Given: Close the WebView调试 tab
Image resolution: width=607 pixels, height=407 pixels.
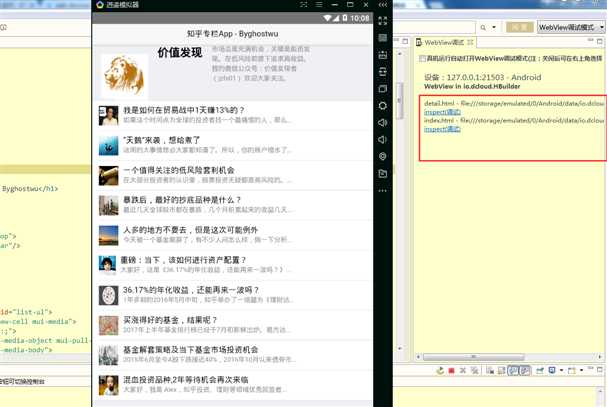Looking at the screenshot, I should coord(470,42).
